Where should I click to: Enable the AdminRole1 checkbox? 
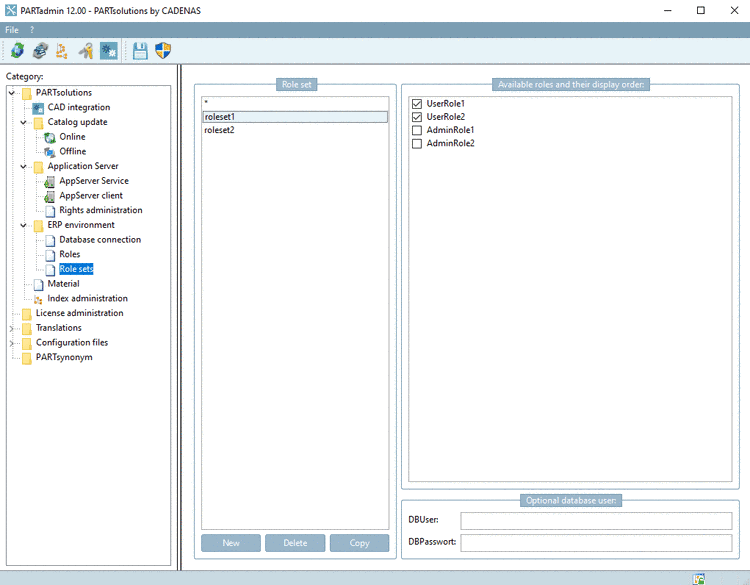click(417, 130)
